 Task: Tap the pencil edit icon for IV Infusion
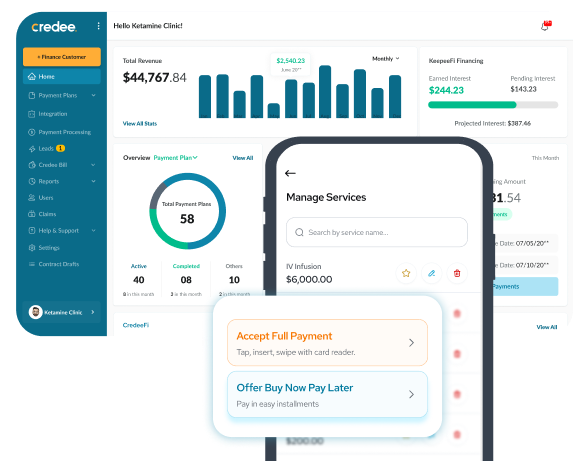pyautogui.click(x=432, y=273)
